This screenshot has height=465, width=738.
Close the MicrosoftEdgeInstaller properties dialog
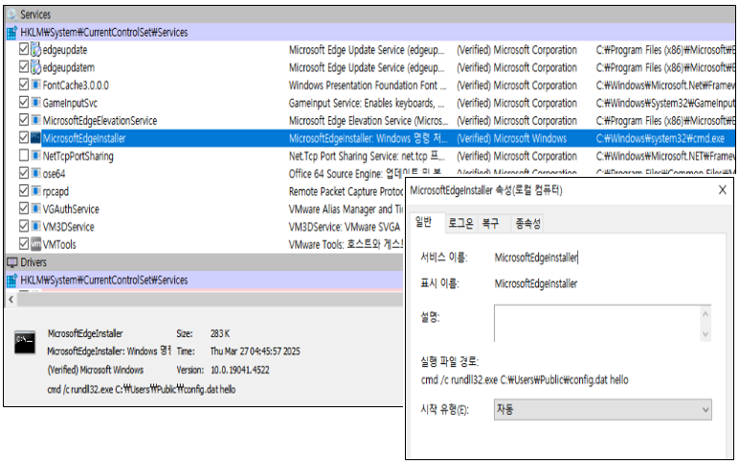722,190
